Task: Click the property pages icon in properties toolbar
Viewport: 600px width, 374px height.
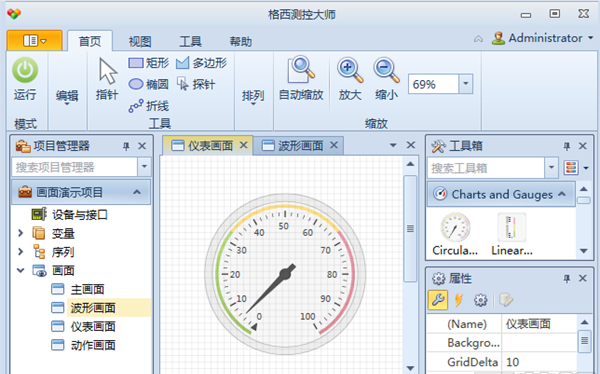Action: point(506,300)
